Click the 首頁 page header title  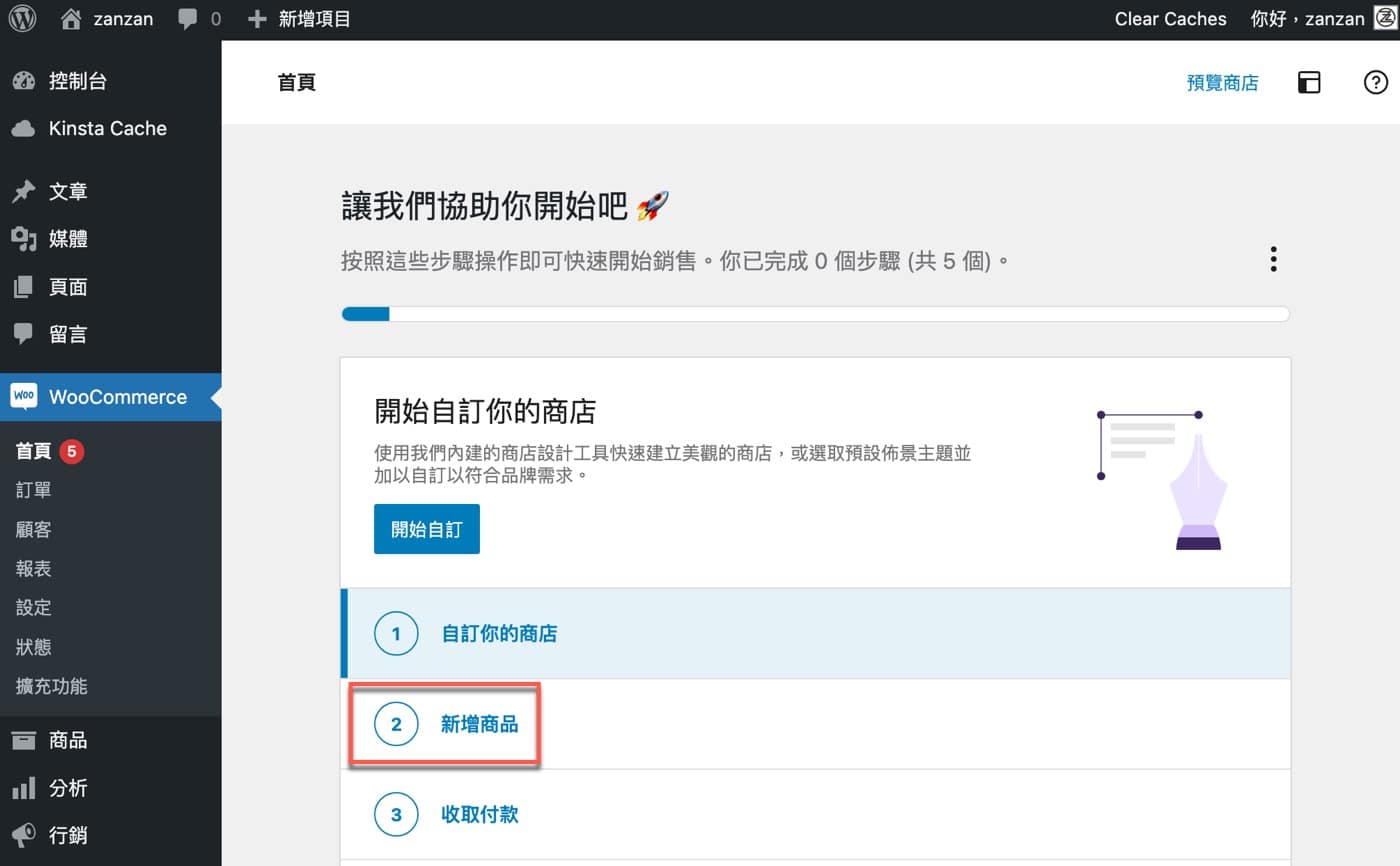point(297,83)
